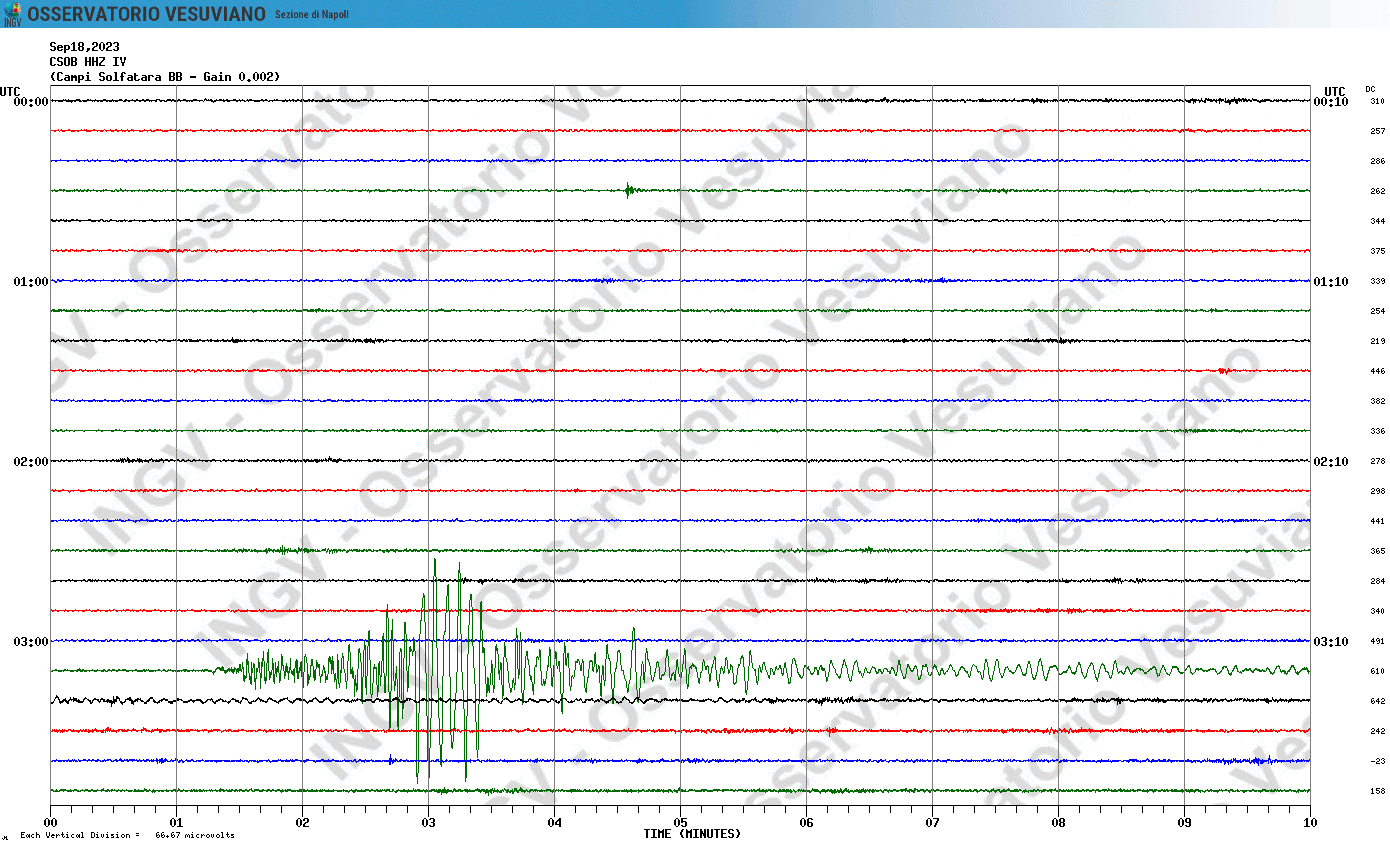
Task: Click the DC value '286'
Action: tap(1377, 161)
